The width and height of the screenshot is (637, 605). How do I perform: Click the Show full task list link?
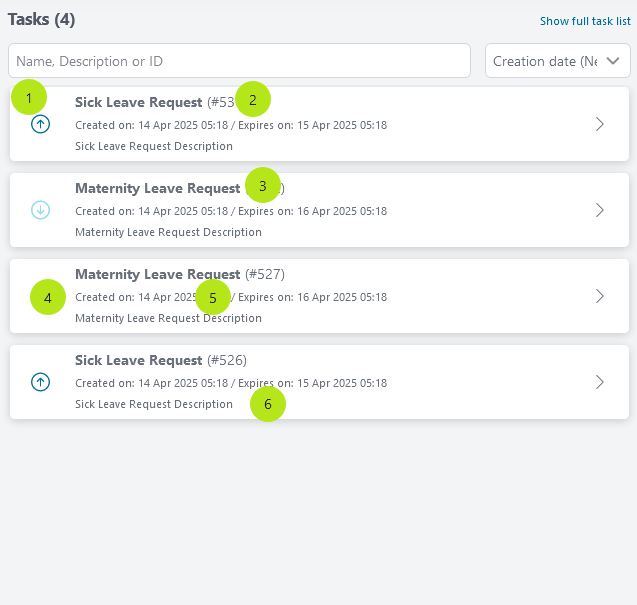[585, 21]
